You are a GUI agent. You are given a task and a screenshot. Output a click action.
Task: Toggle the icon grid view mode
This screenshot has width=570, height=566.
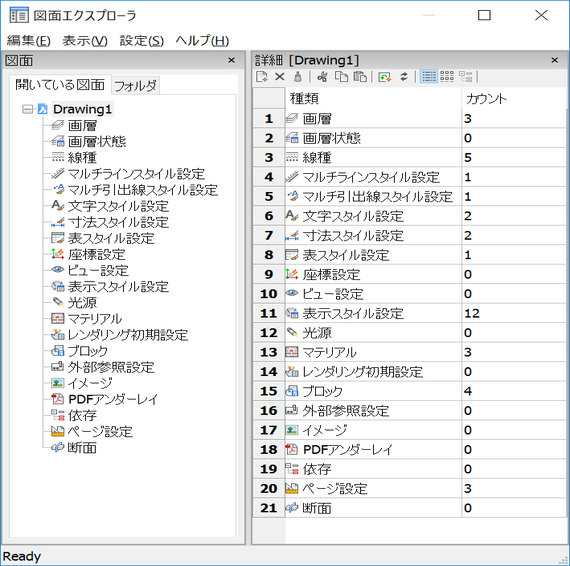coord(447,77)
